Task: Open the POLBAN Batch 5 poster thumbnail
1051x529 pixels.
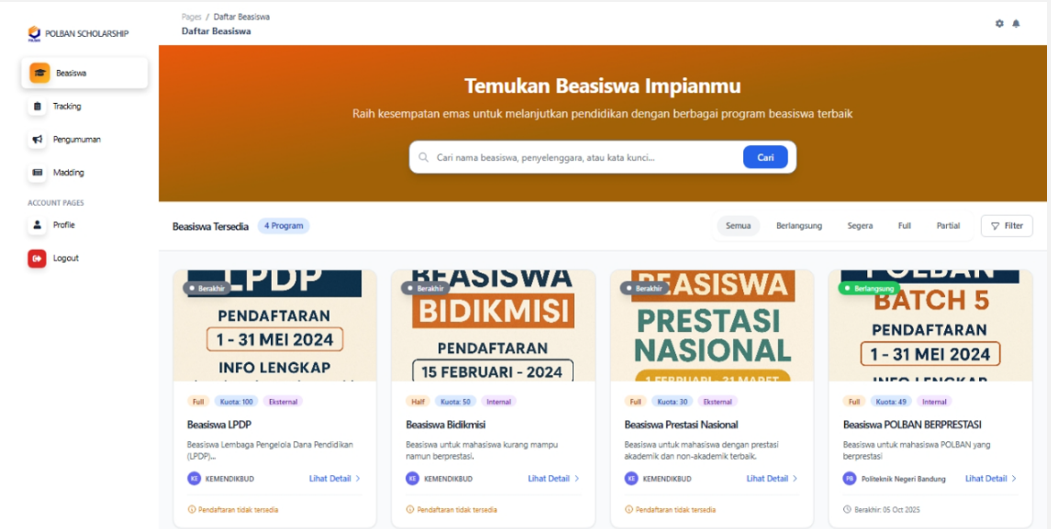Action: point(930,326)
